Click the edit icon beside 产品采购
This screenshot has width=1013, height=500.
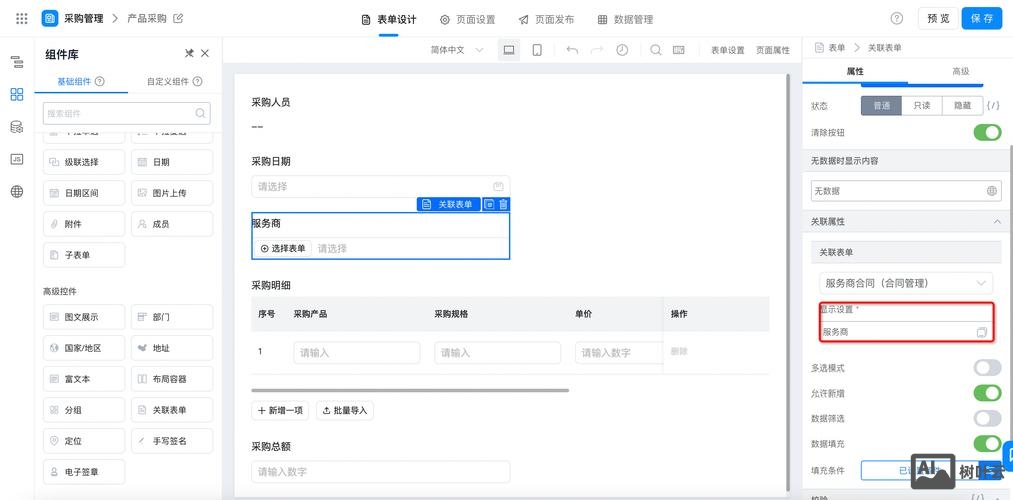pyautogui.click(x=178, y=19)
